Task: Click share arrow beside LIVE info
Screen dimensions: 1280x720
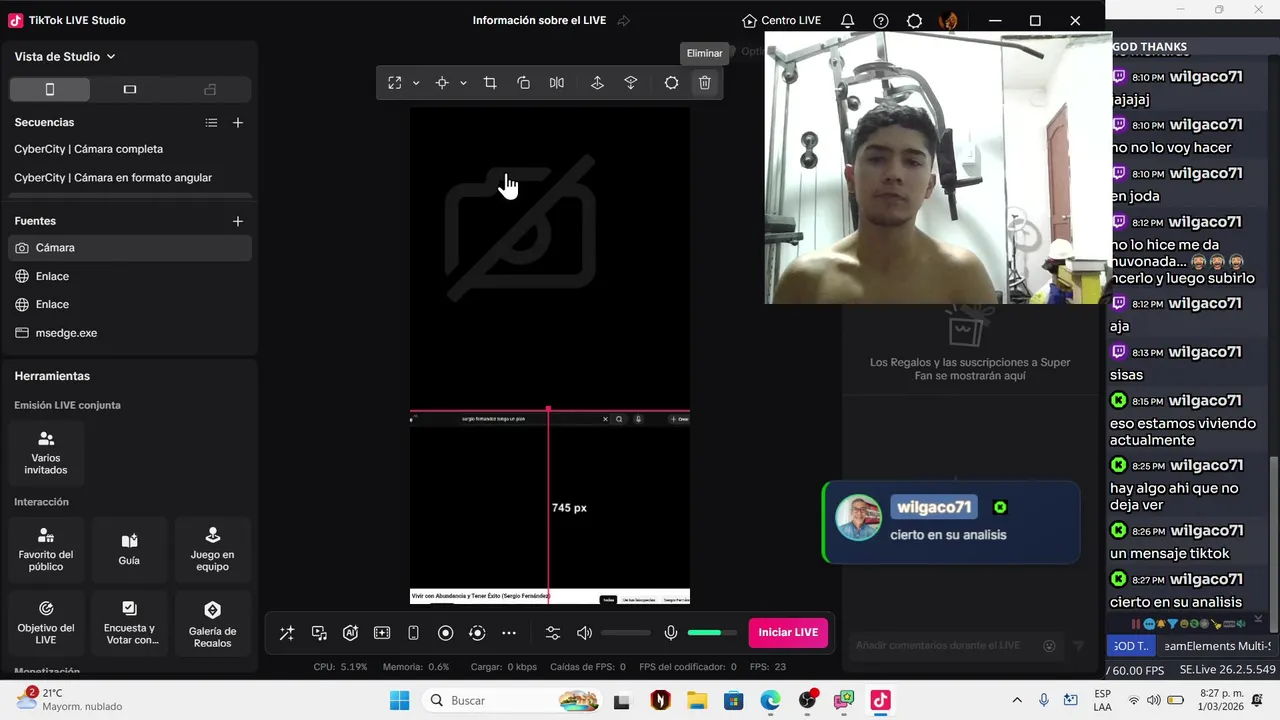Action: [624, 20]
